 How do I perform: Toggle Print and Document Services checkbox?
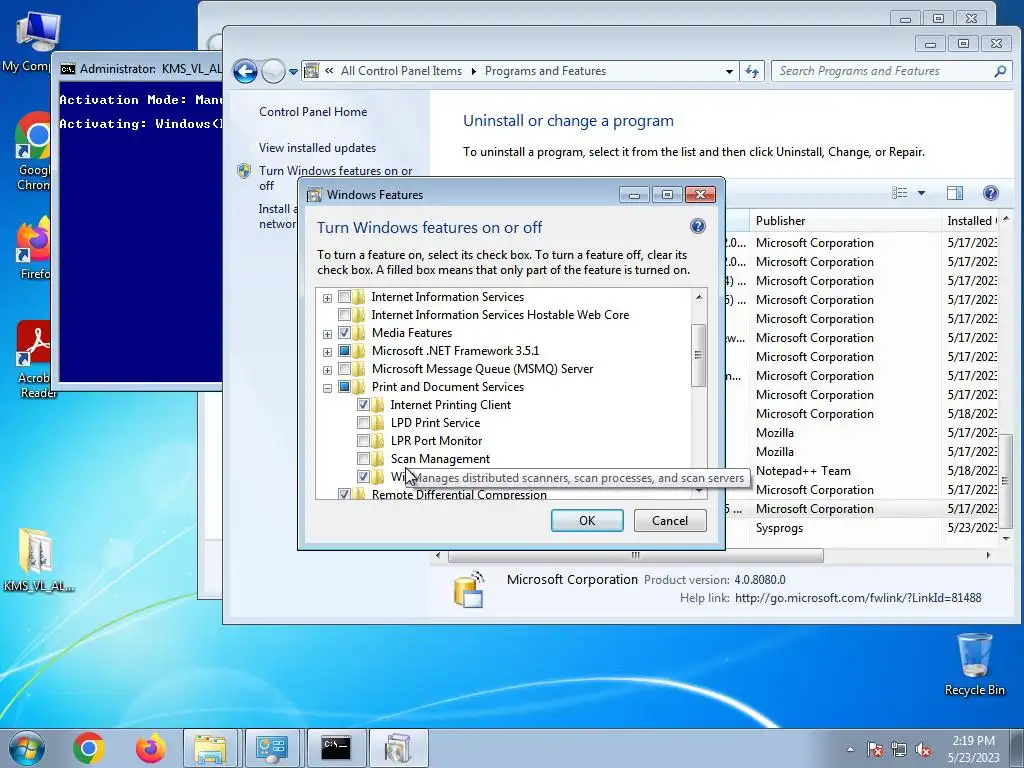344,387
